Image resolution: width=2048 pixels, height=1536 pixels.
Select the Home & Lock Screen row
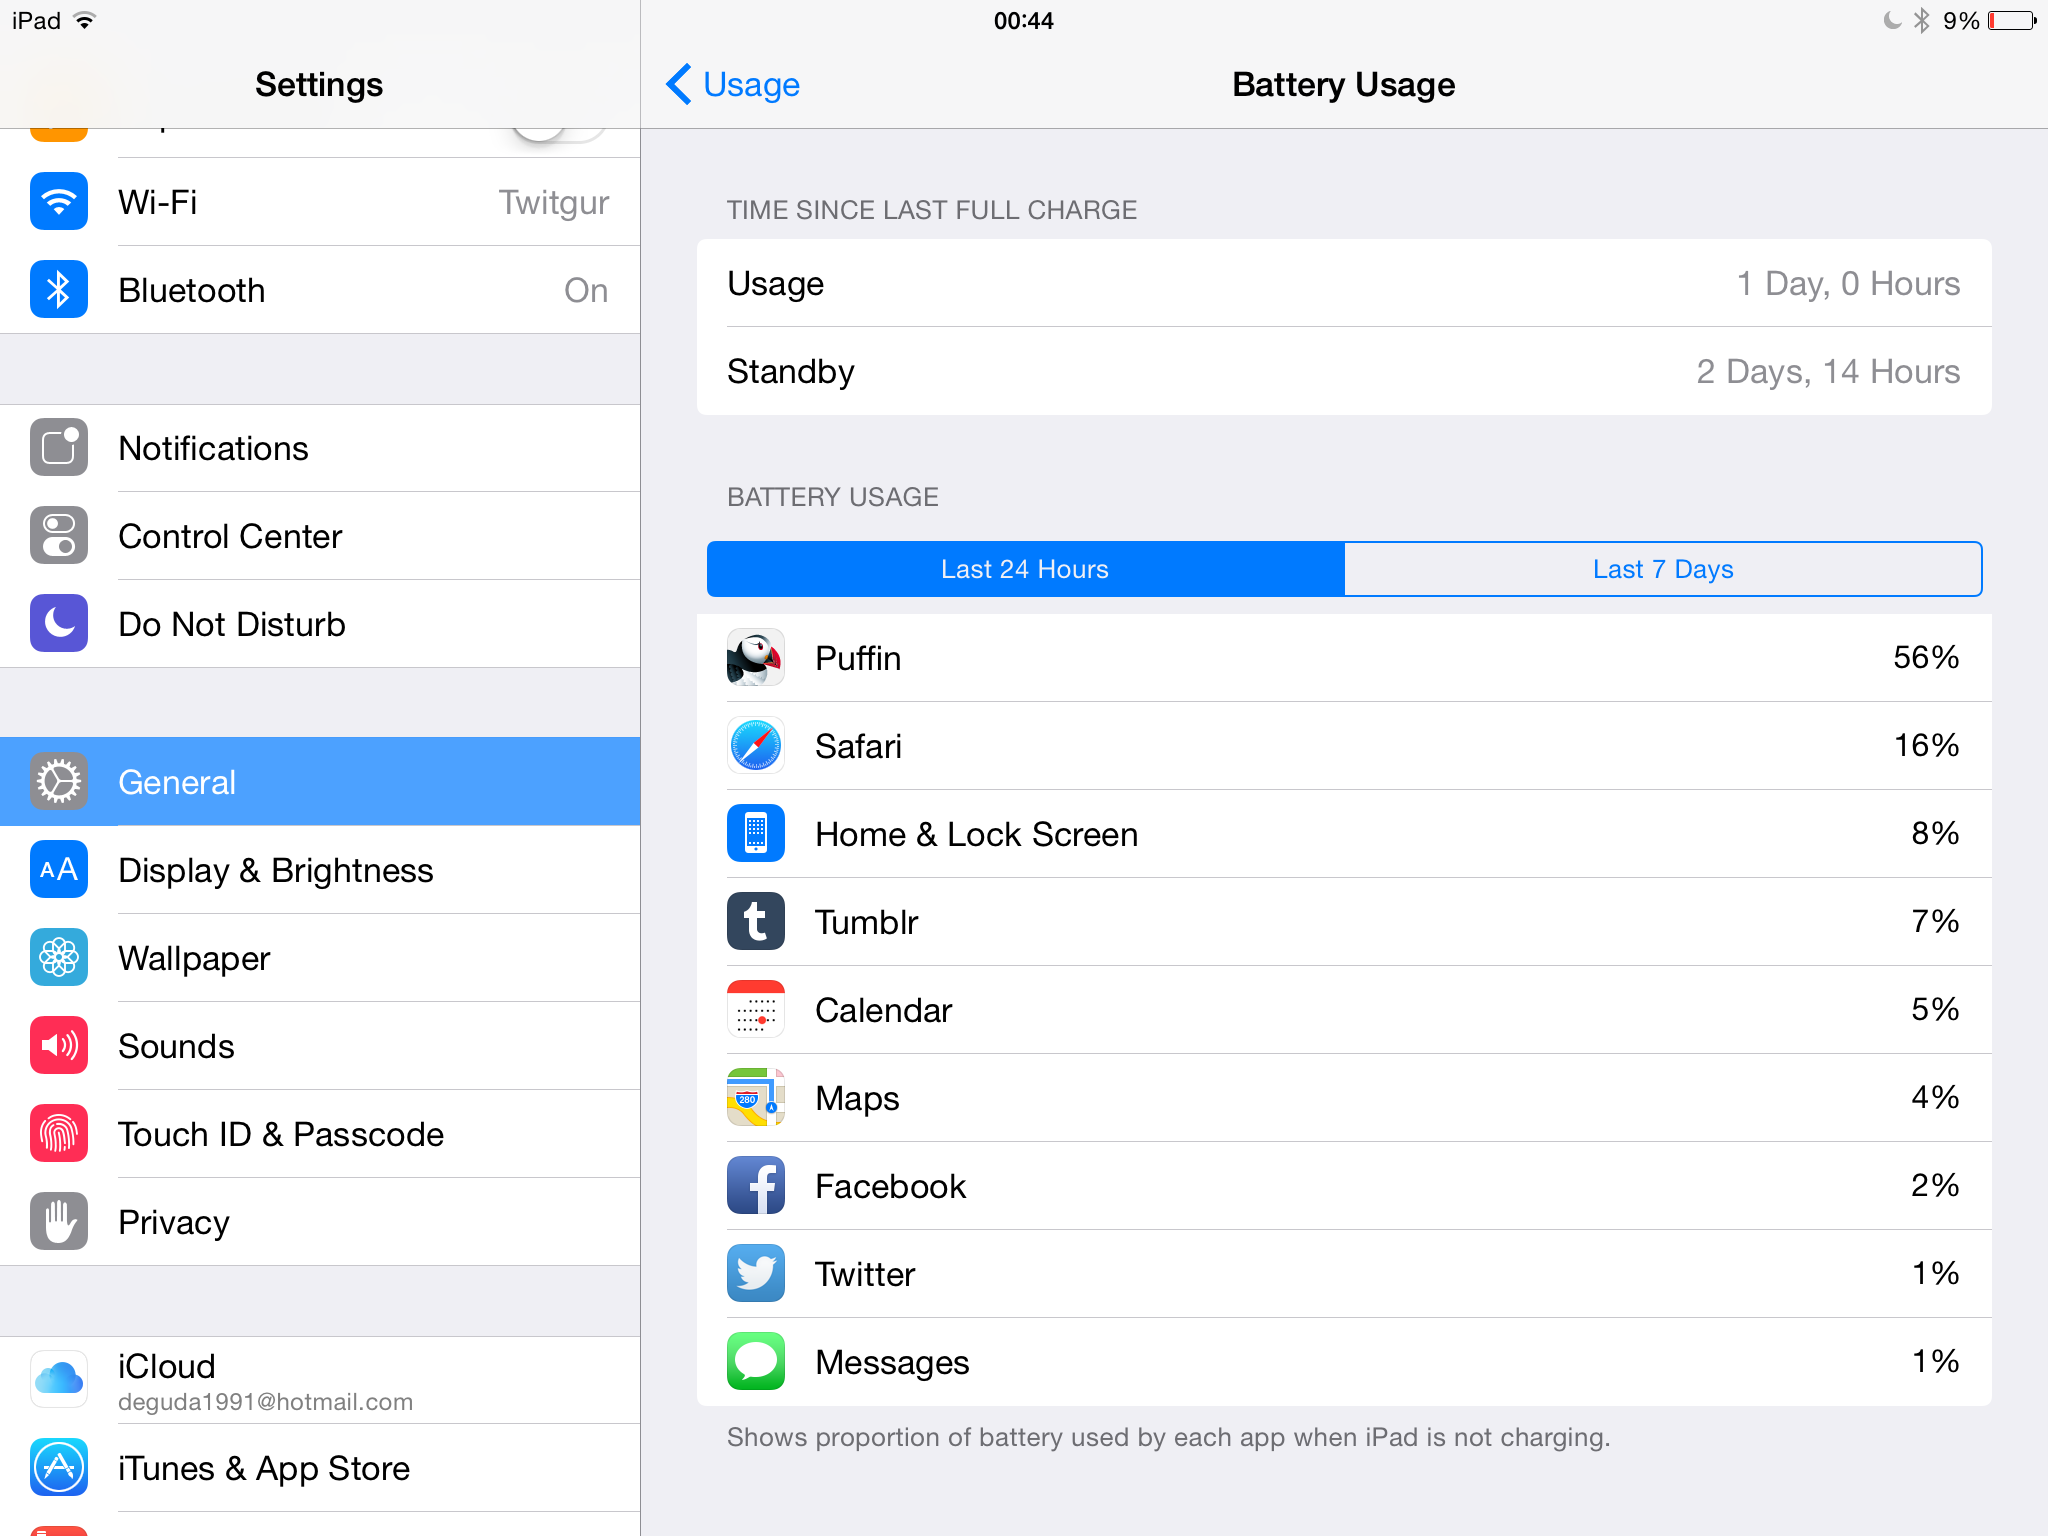pyautogui.click(x=1344, y=834)
